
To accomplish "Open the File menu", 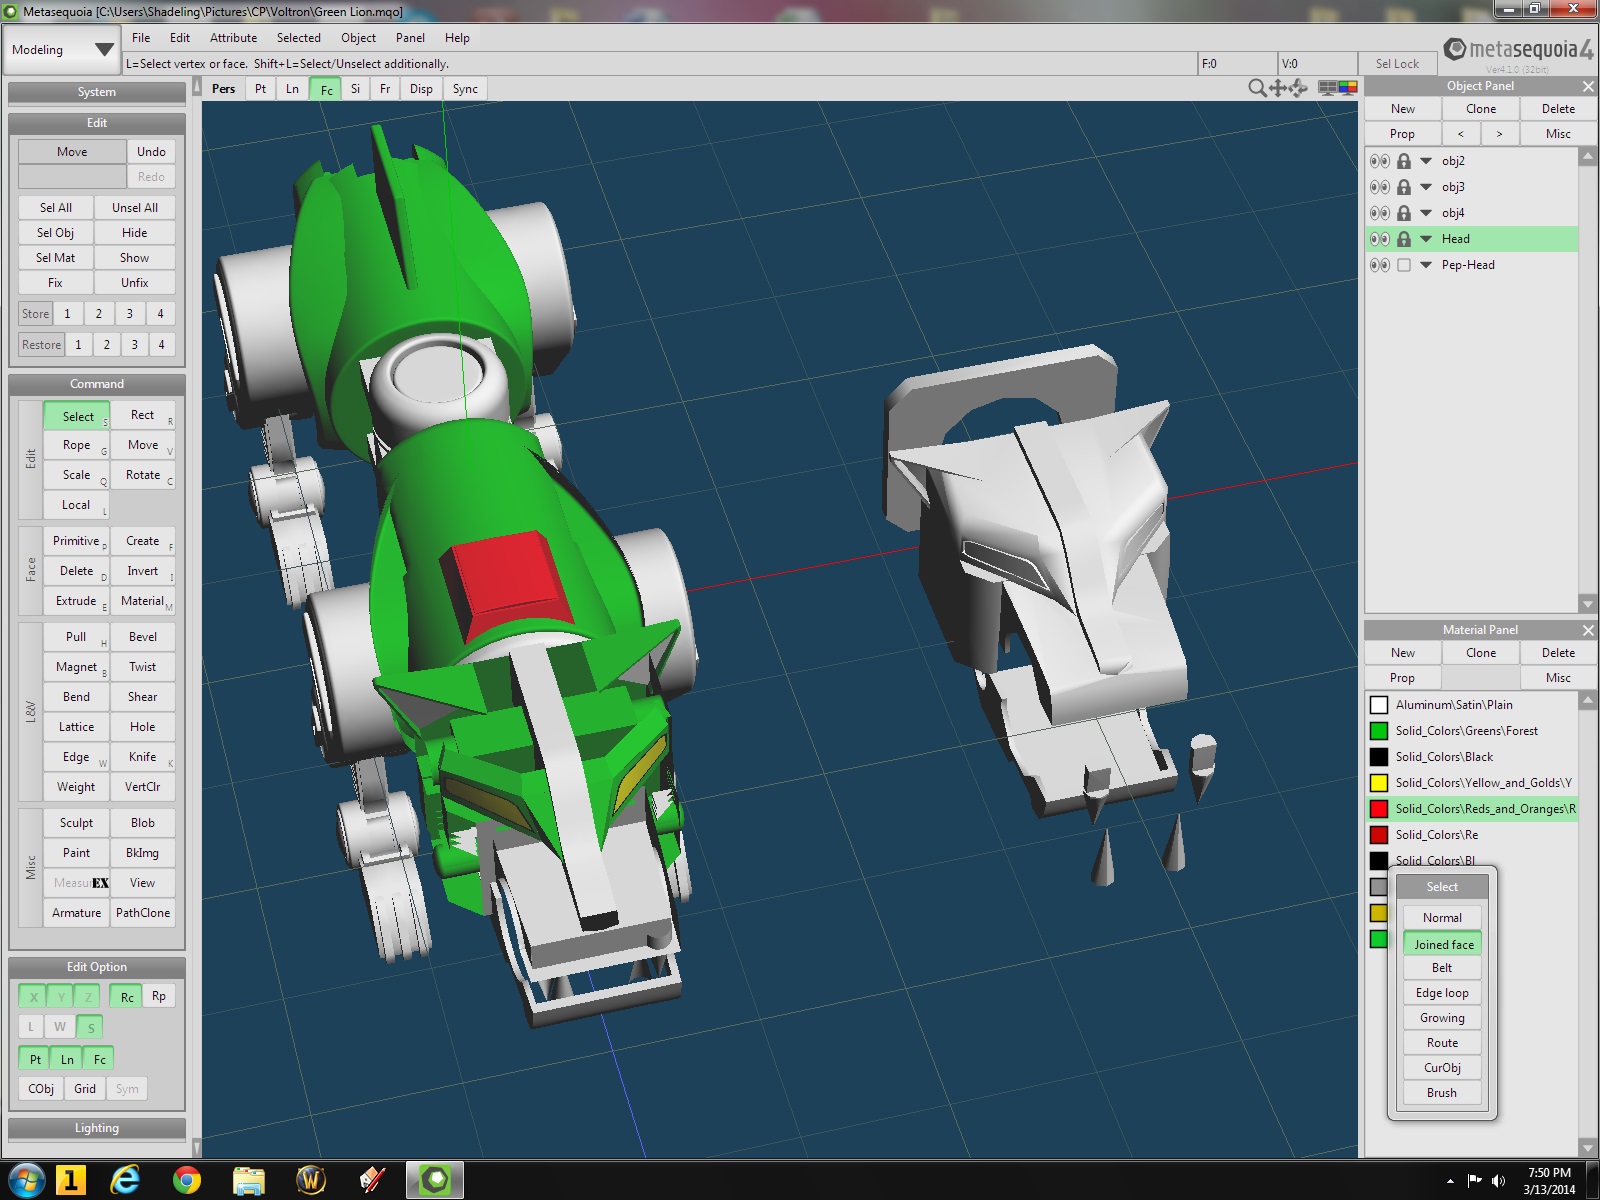I will [x=141, y=38].
